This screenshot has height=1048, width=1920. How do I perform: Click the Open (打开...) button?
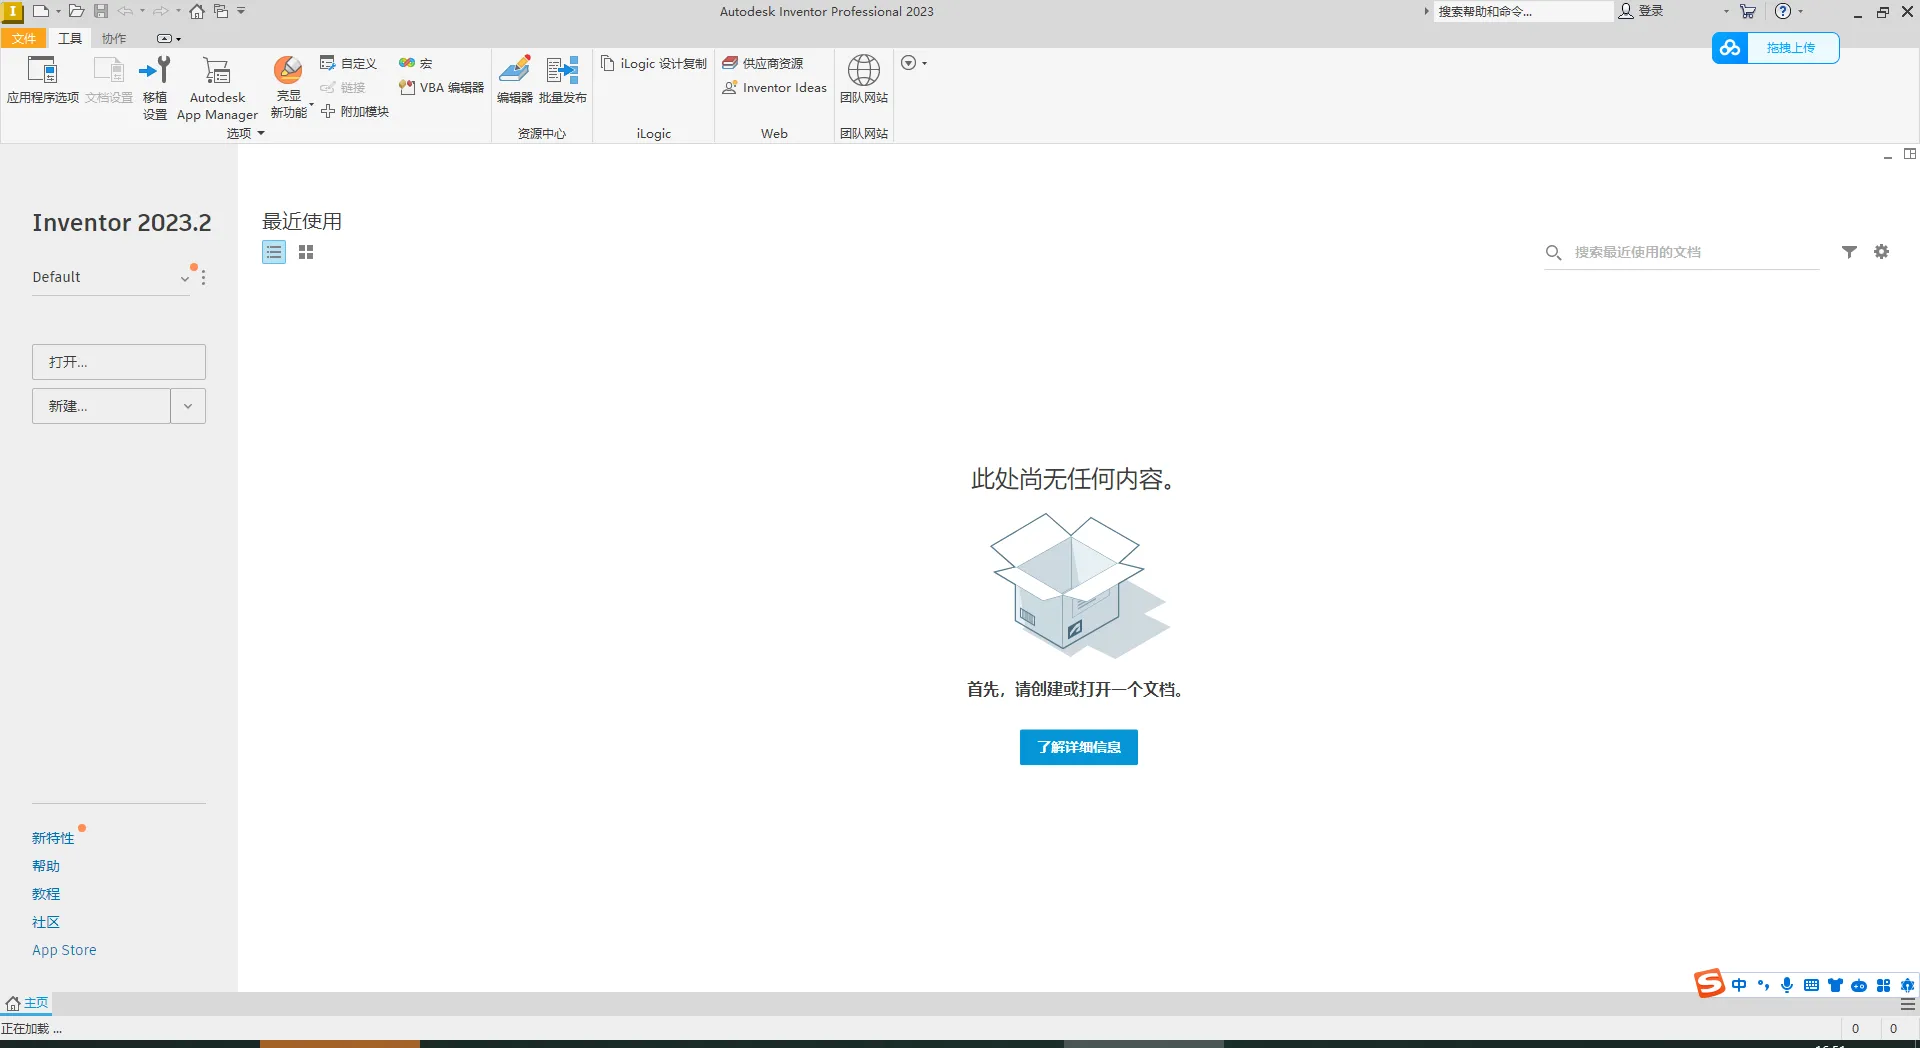click(119, 362)
